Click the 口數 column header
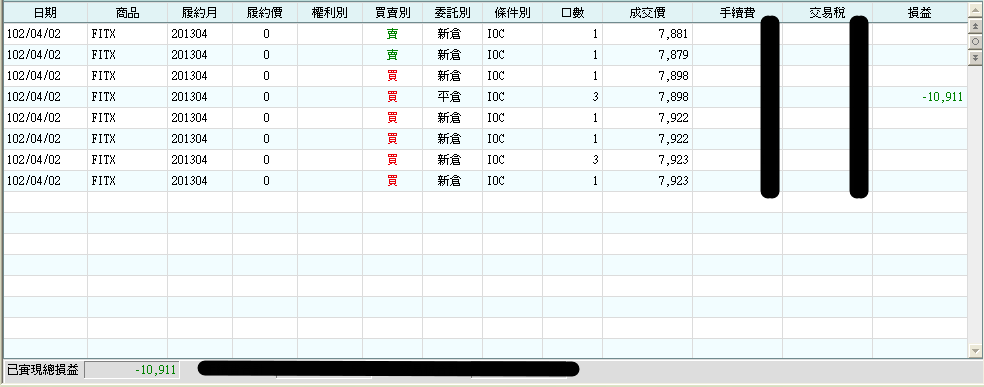 [x=572, y=13]
